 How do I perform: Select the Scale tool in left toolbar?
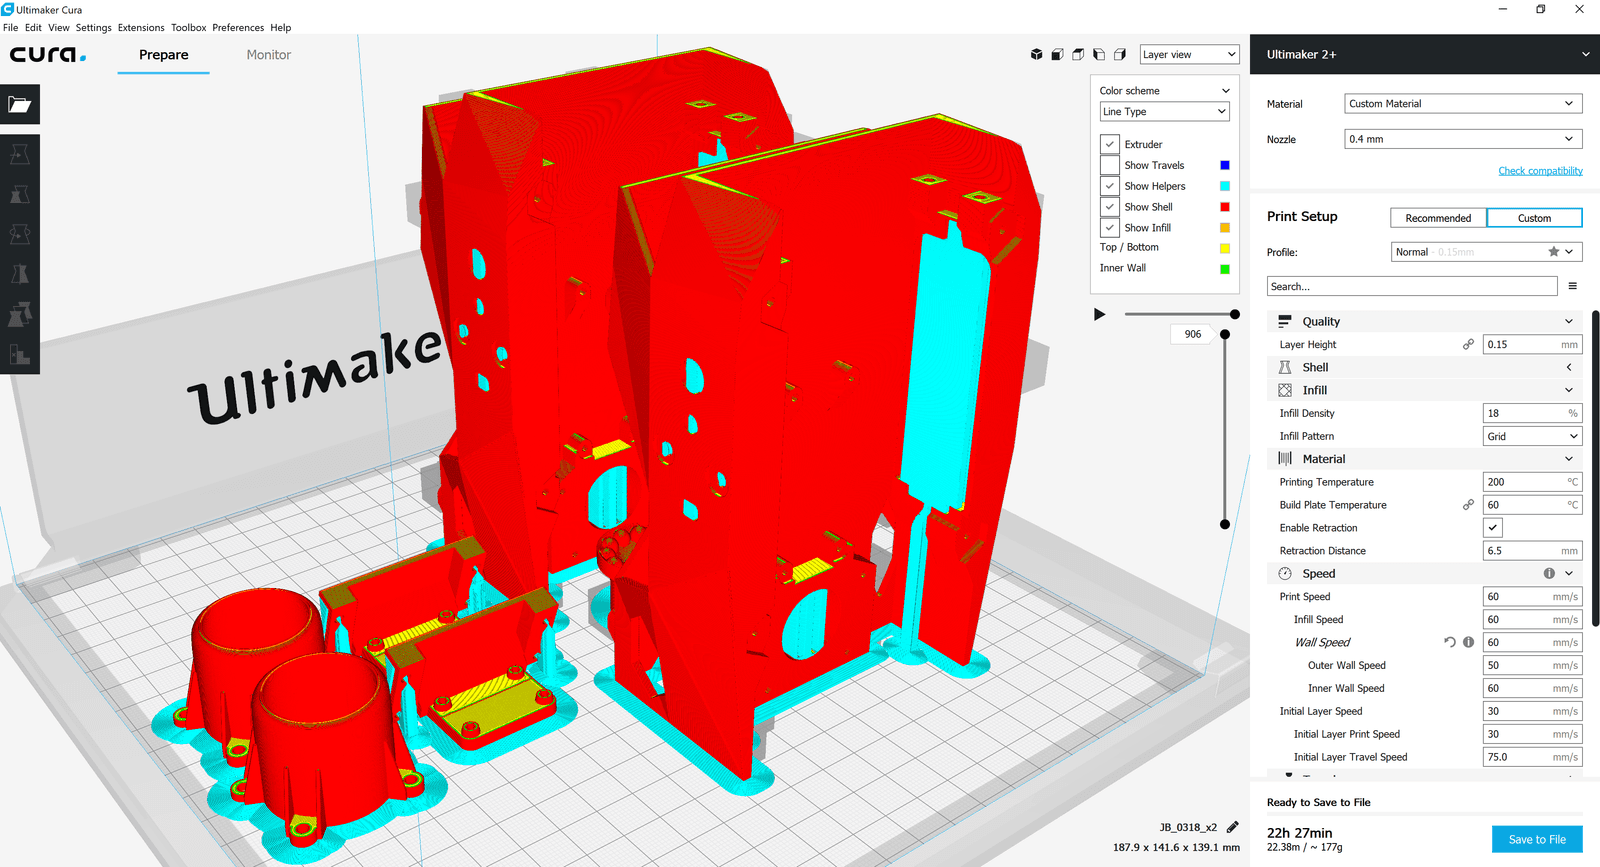click(x=20, y=195)
